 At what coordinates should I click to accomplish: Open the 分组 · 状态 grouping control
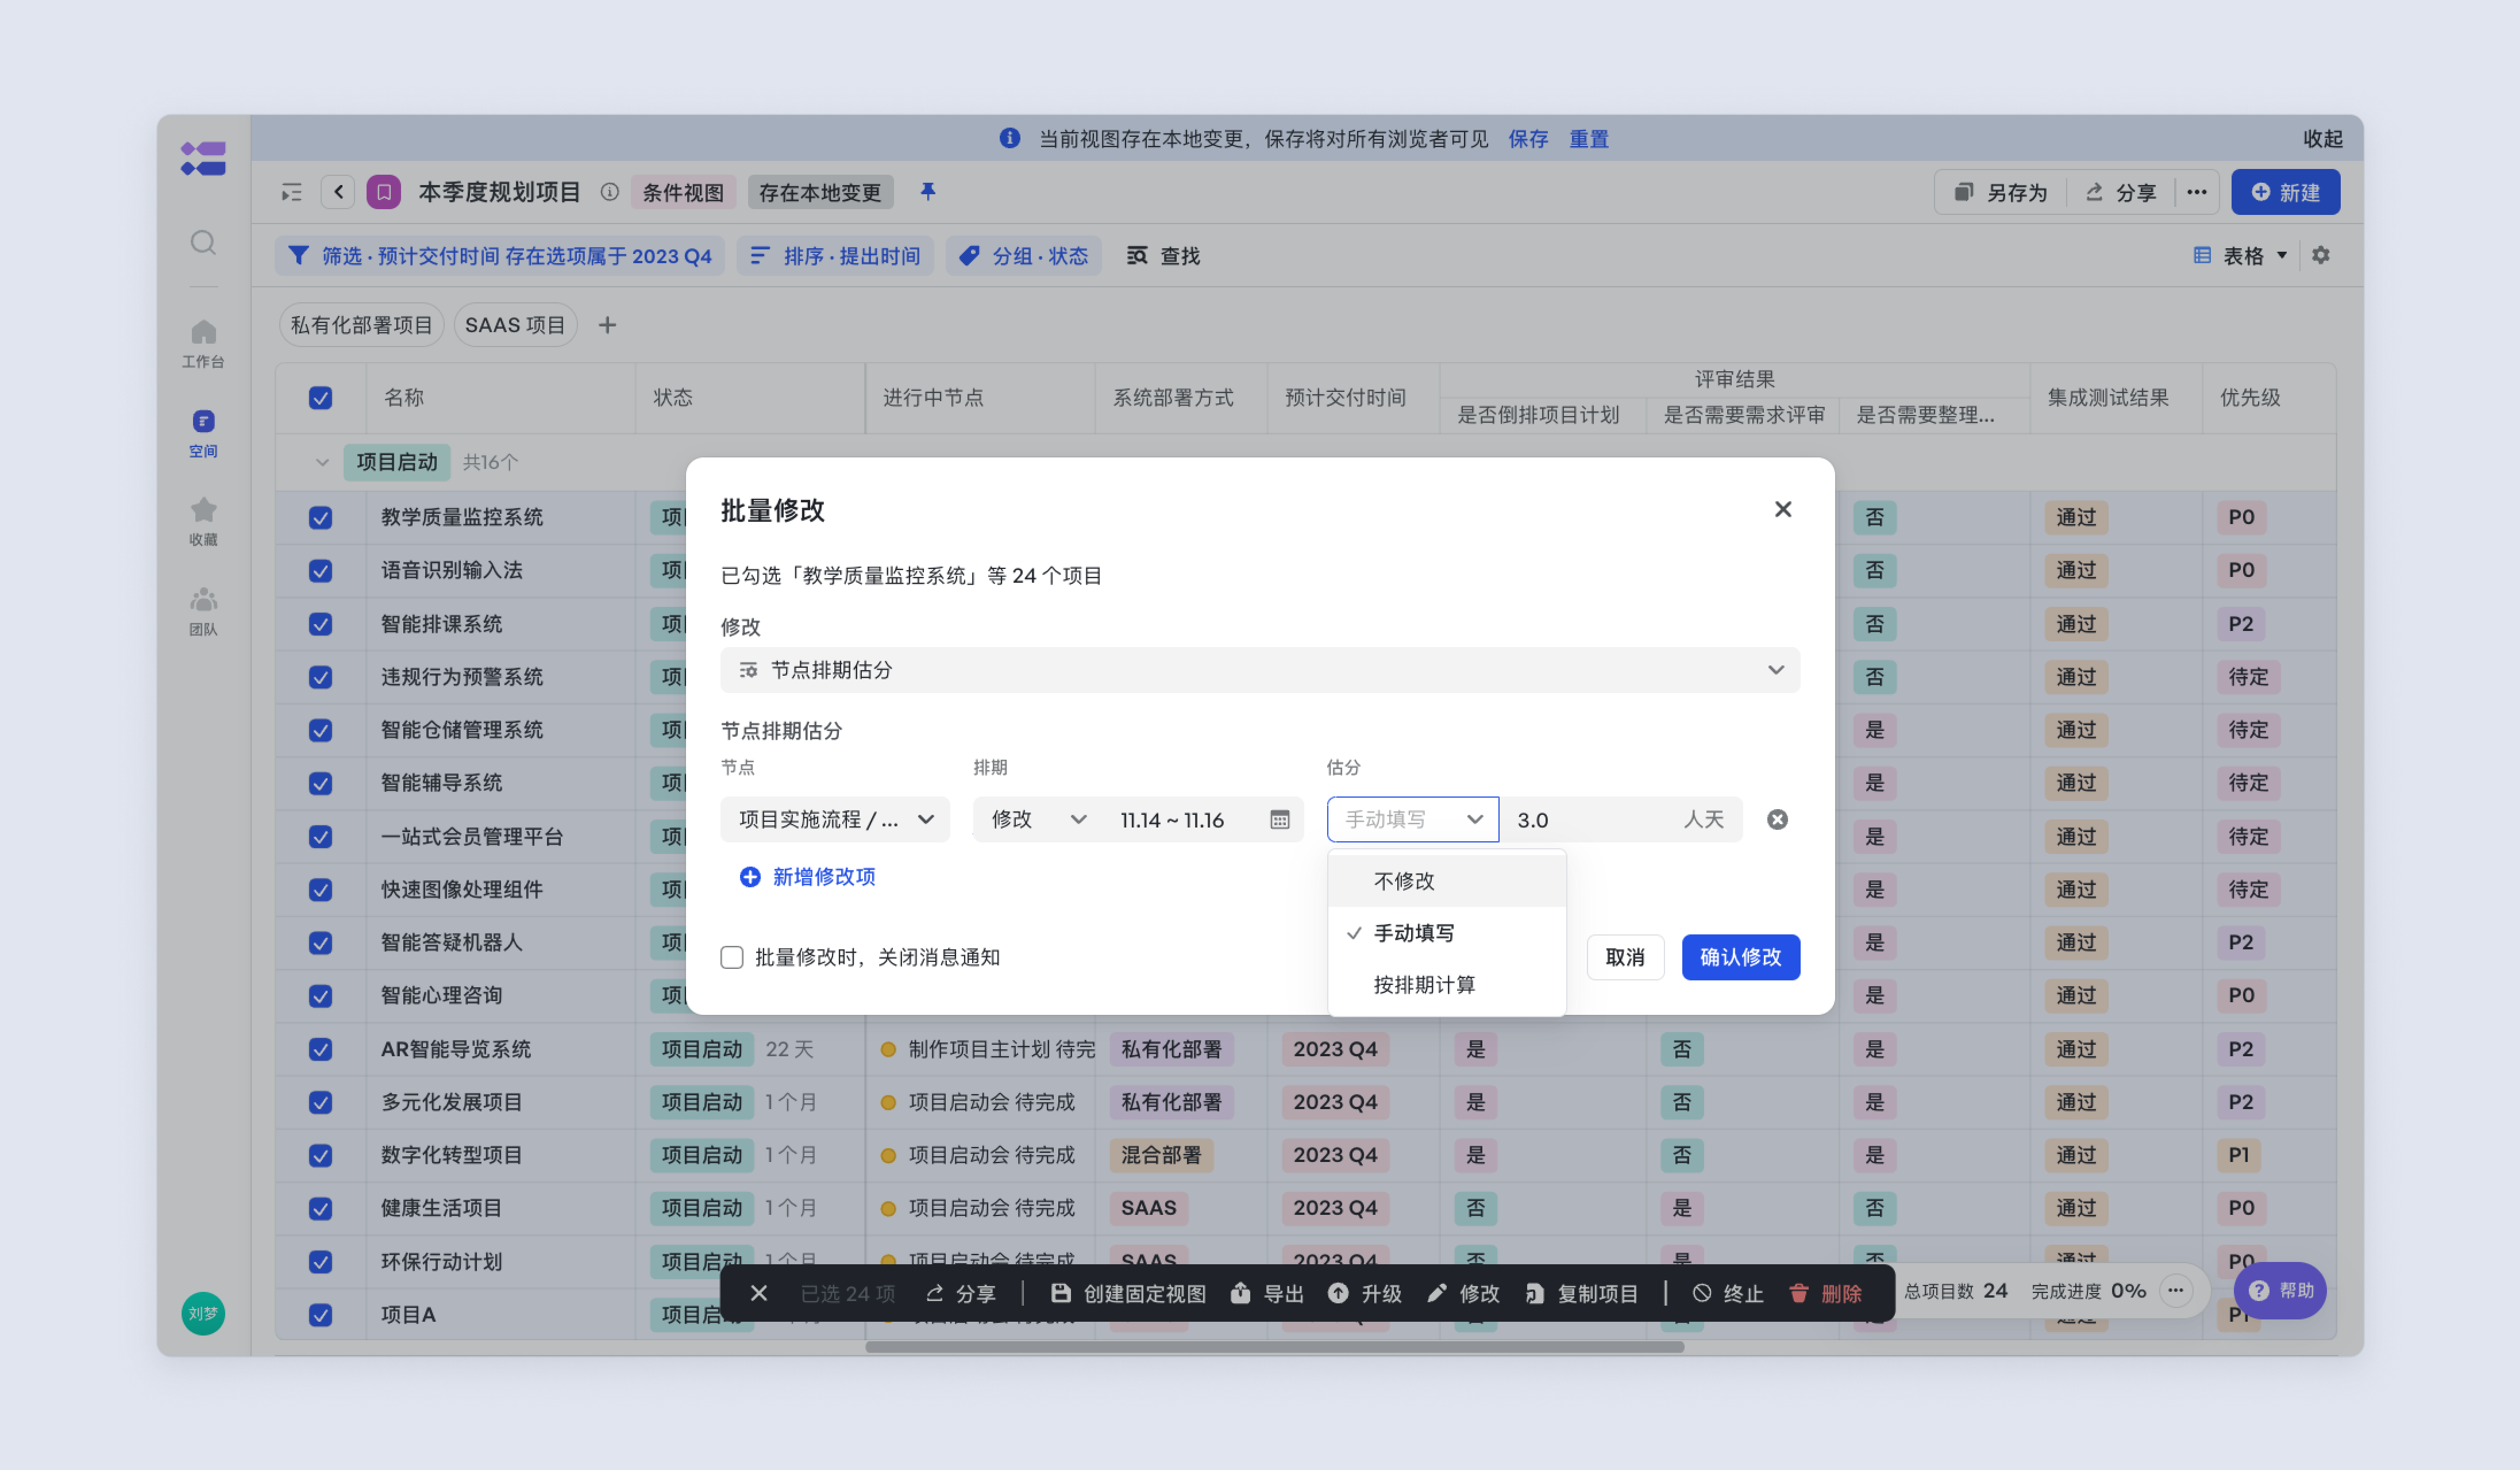pos(1023,256)
